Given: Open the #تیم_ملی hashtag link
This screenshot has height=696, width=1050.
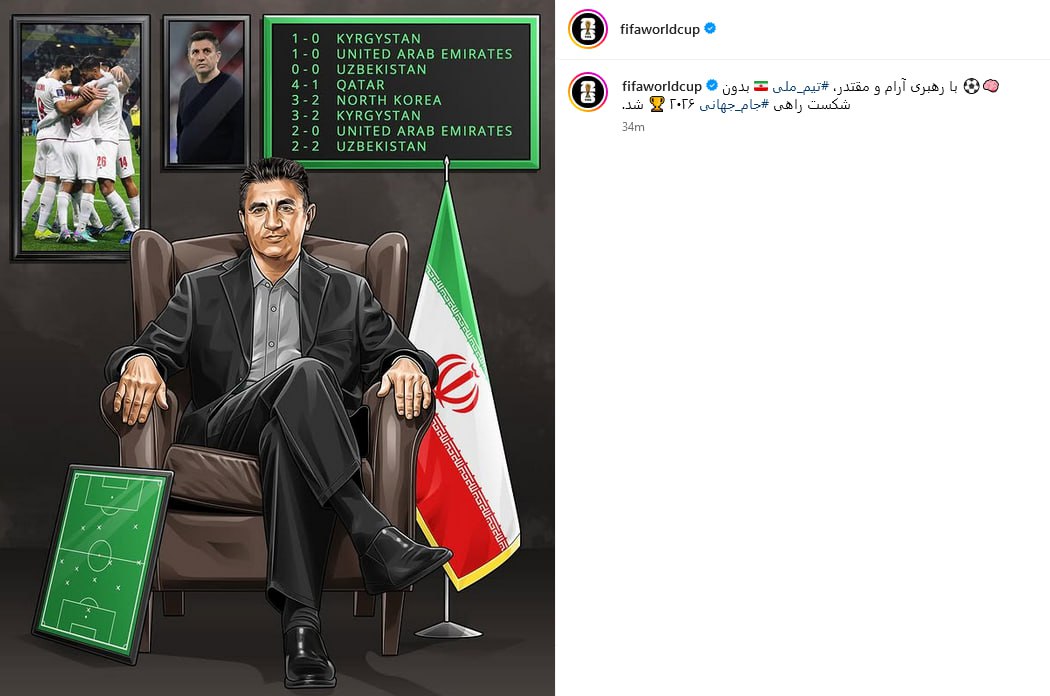Looking at the screenshot, I should (x=800, y=86).
